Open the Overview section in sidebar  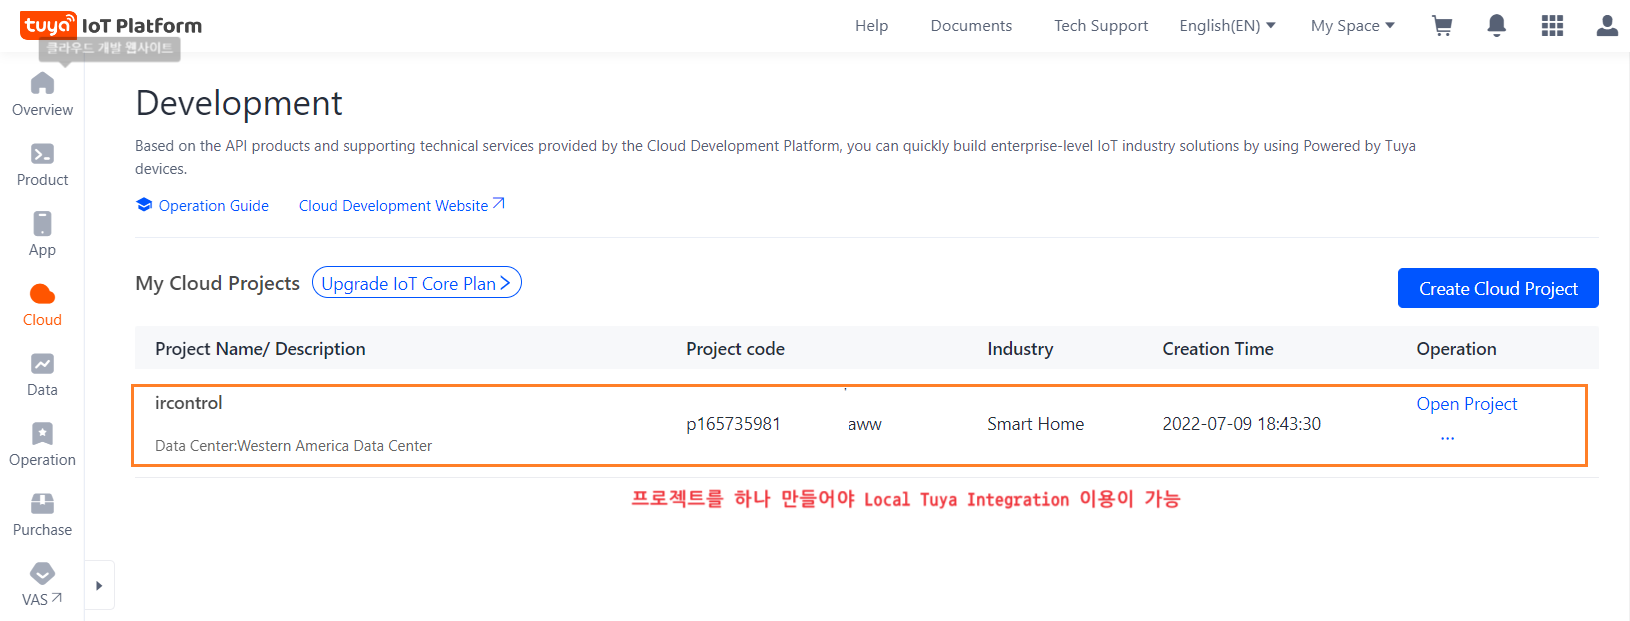42,96
